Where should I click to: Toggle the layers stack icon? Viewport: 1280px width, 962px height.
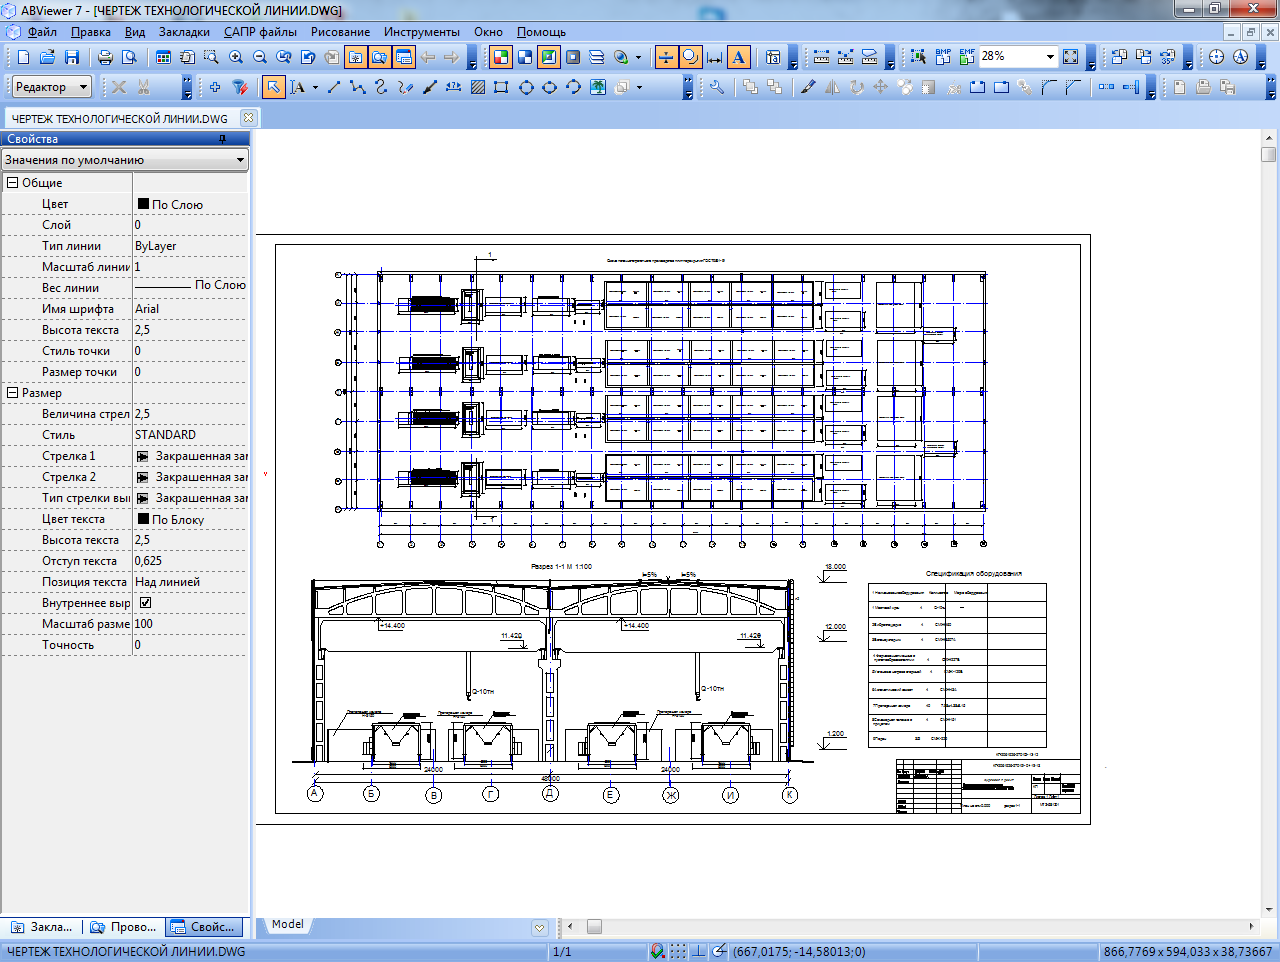click(597, 57)
